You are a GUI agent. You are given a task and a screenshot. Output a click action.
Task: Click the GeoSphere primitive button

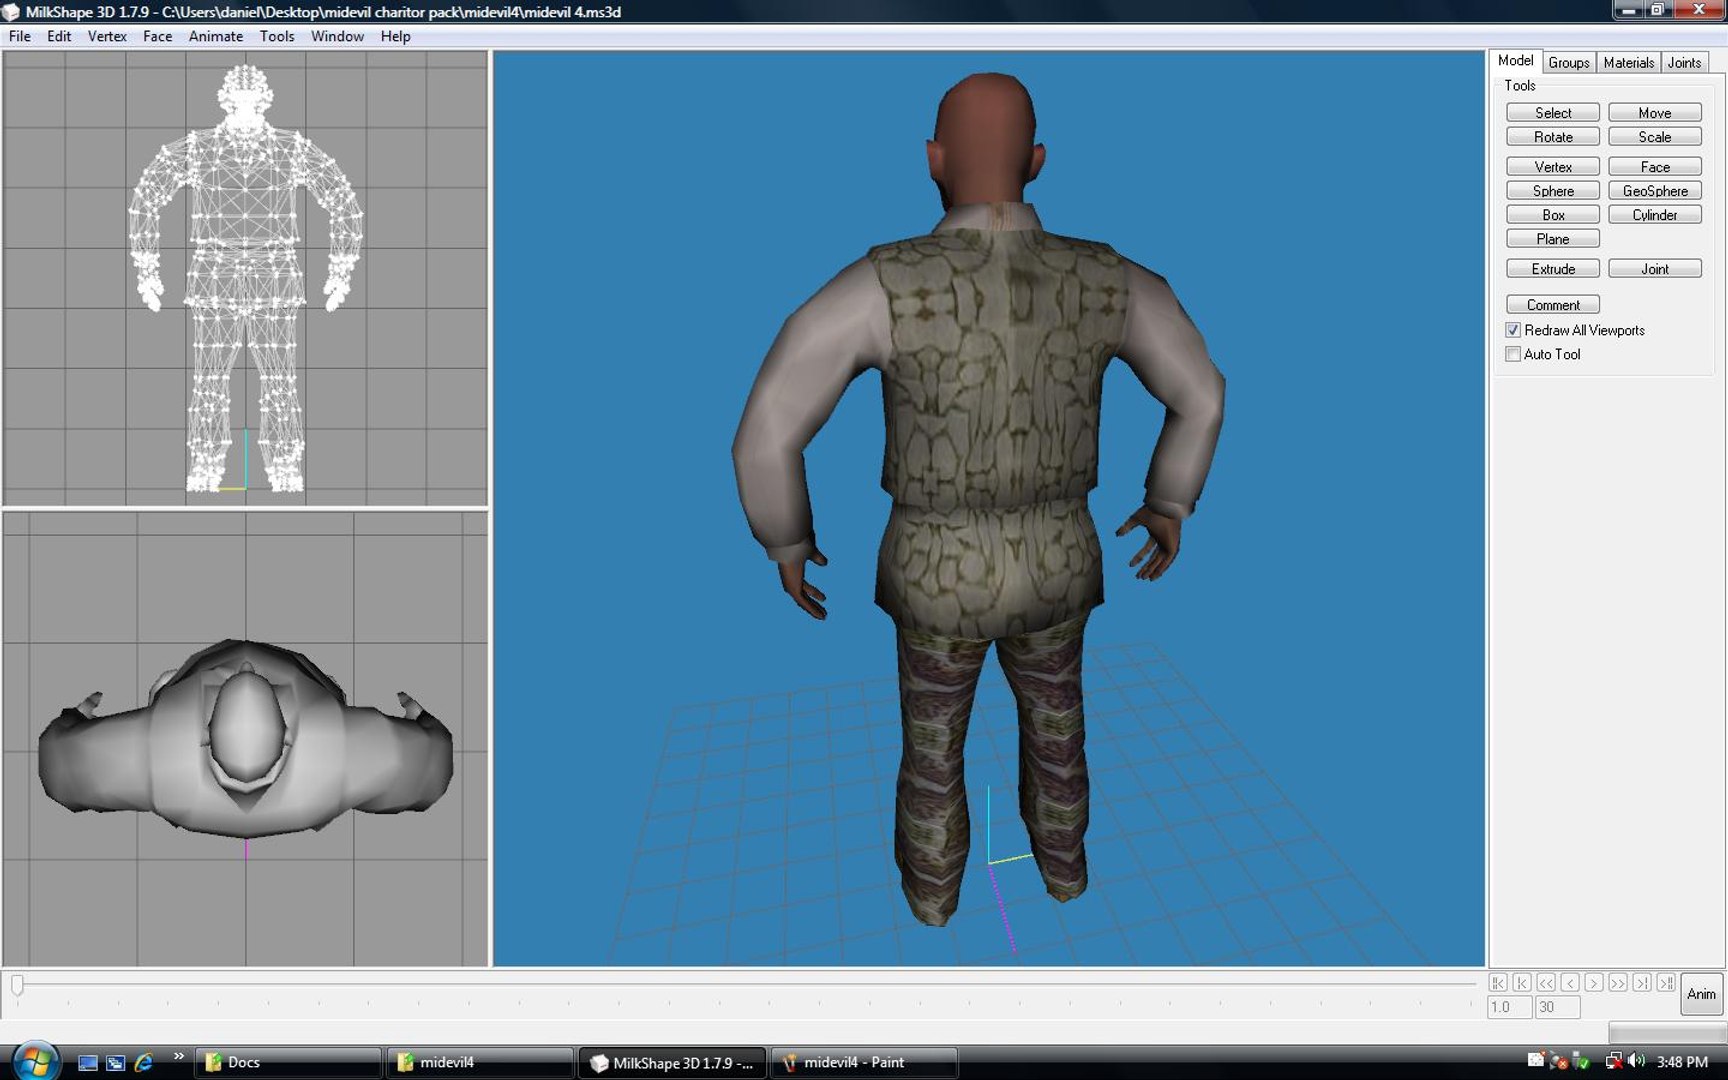[1655, 191]
